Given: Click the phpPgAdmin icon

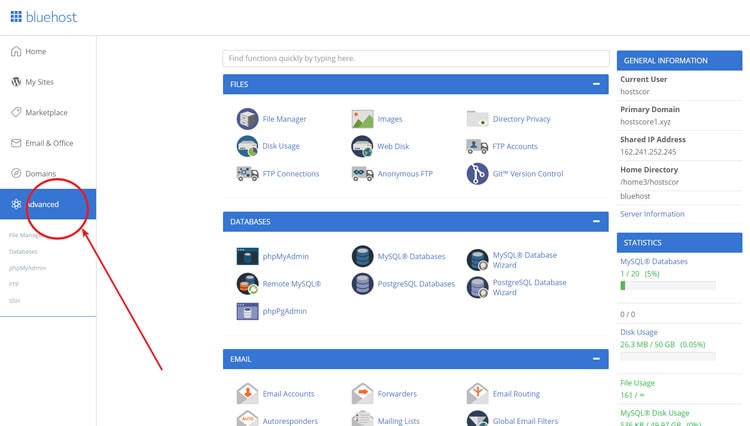Looking at the screenshot, I should 247,311.
